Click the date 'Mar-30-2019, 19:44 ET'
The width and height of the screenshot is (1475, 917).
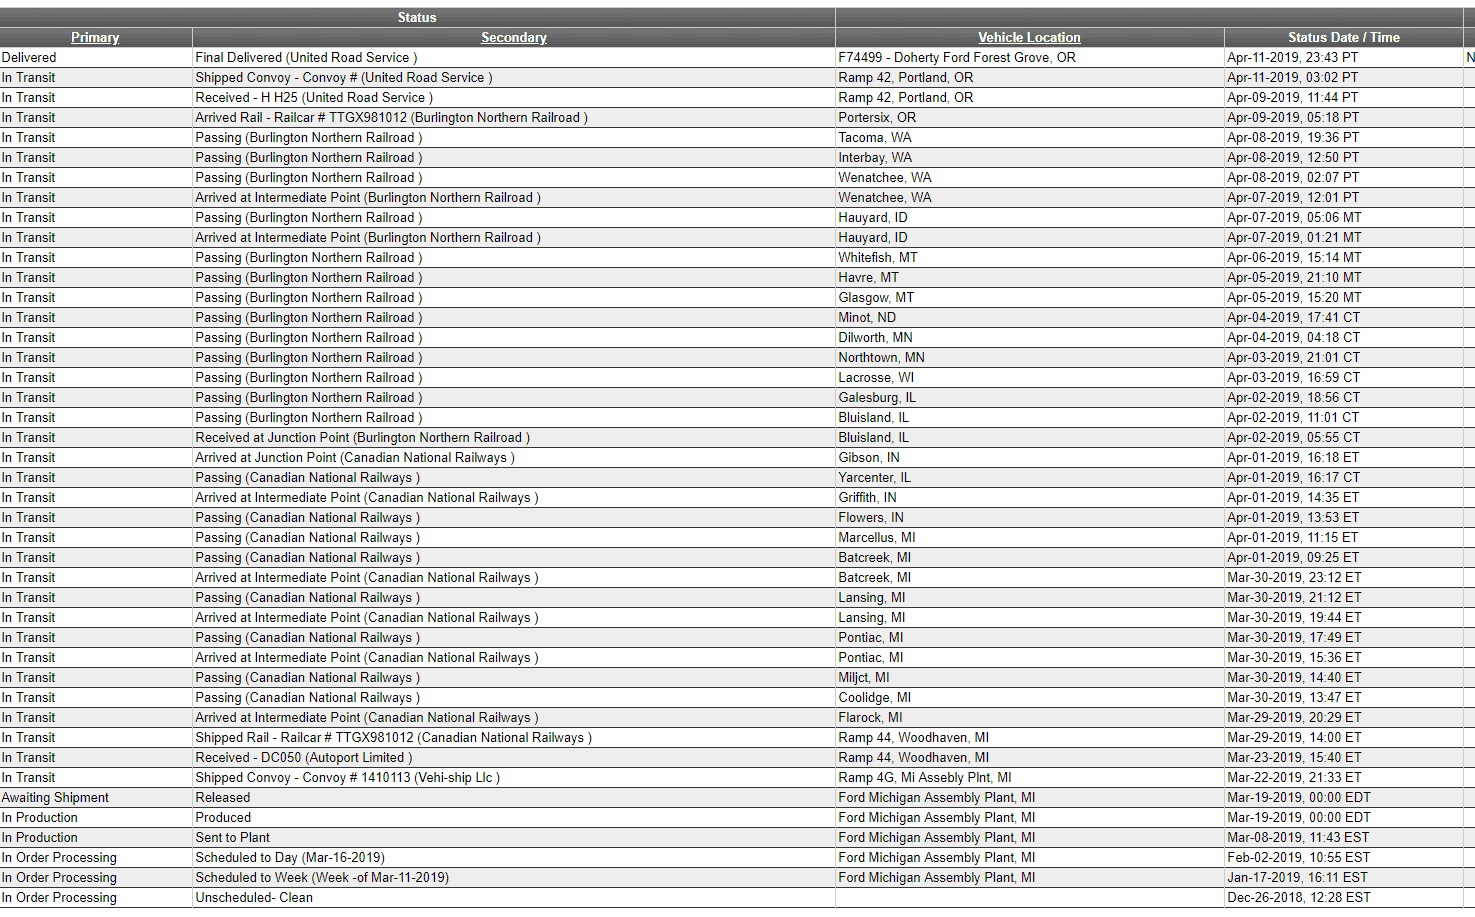point(1294,617)
